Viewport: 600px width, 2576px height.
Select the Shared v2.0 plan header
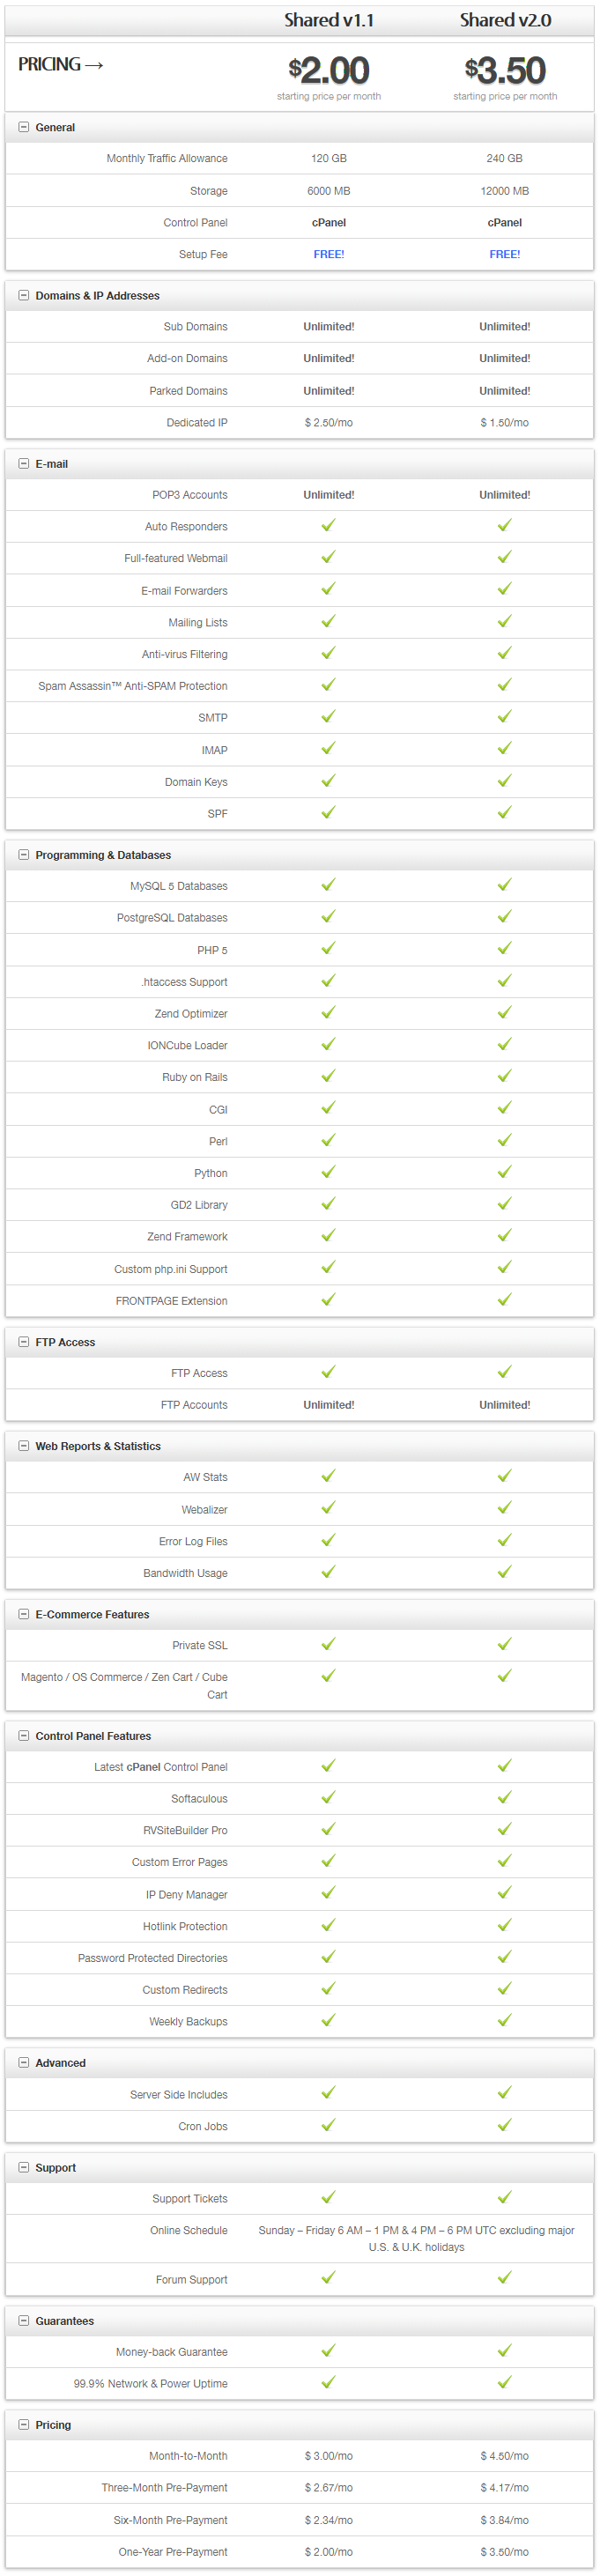[x=505, y=20]
